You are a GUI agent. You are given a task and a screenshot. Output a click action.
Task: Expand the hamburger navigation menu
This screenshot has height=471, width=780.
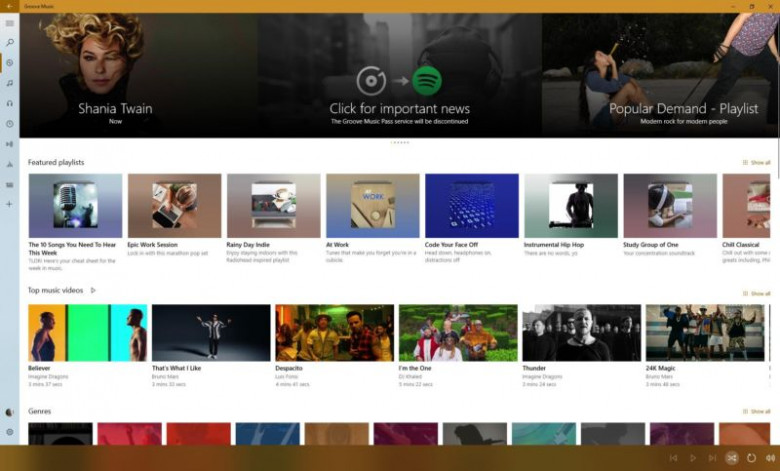click(x=10, y=23)
